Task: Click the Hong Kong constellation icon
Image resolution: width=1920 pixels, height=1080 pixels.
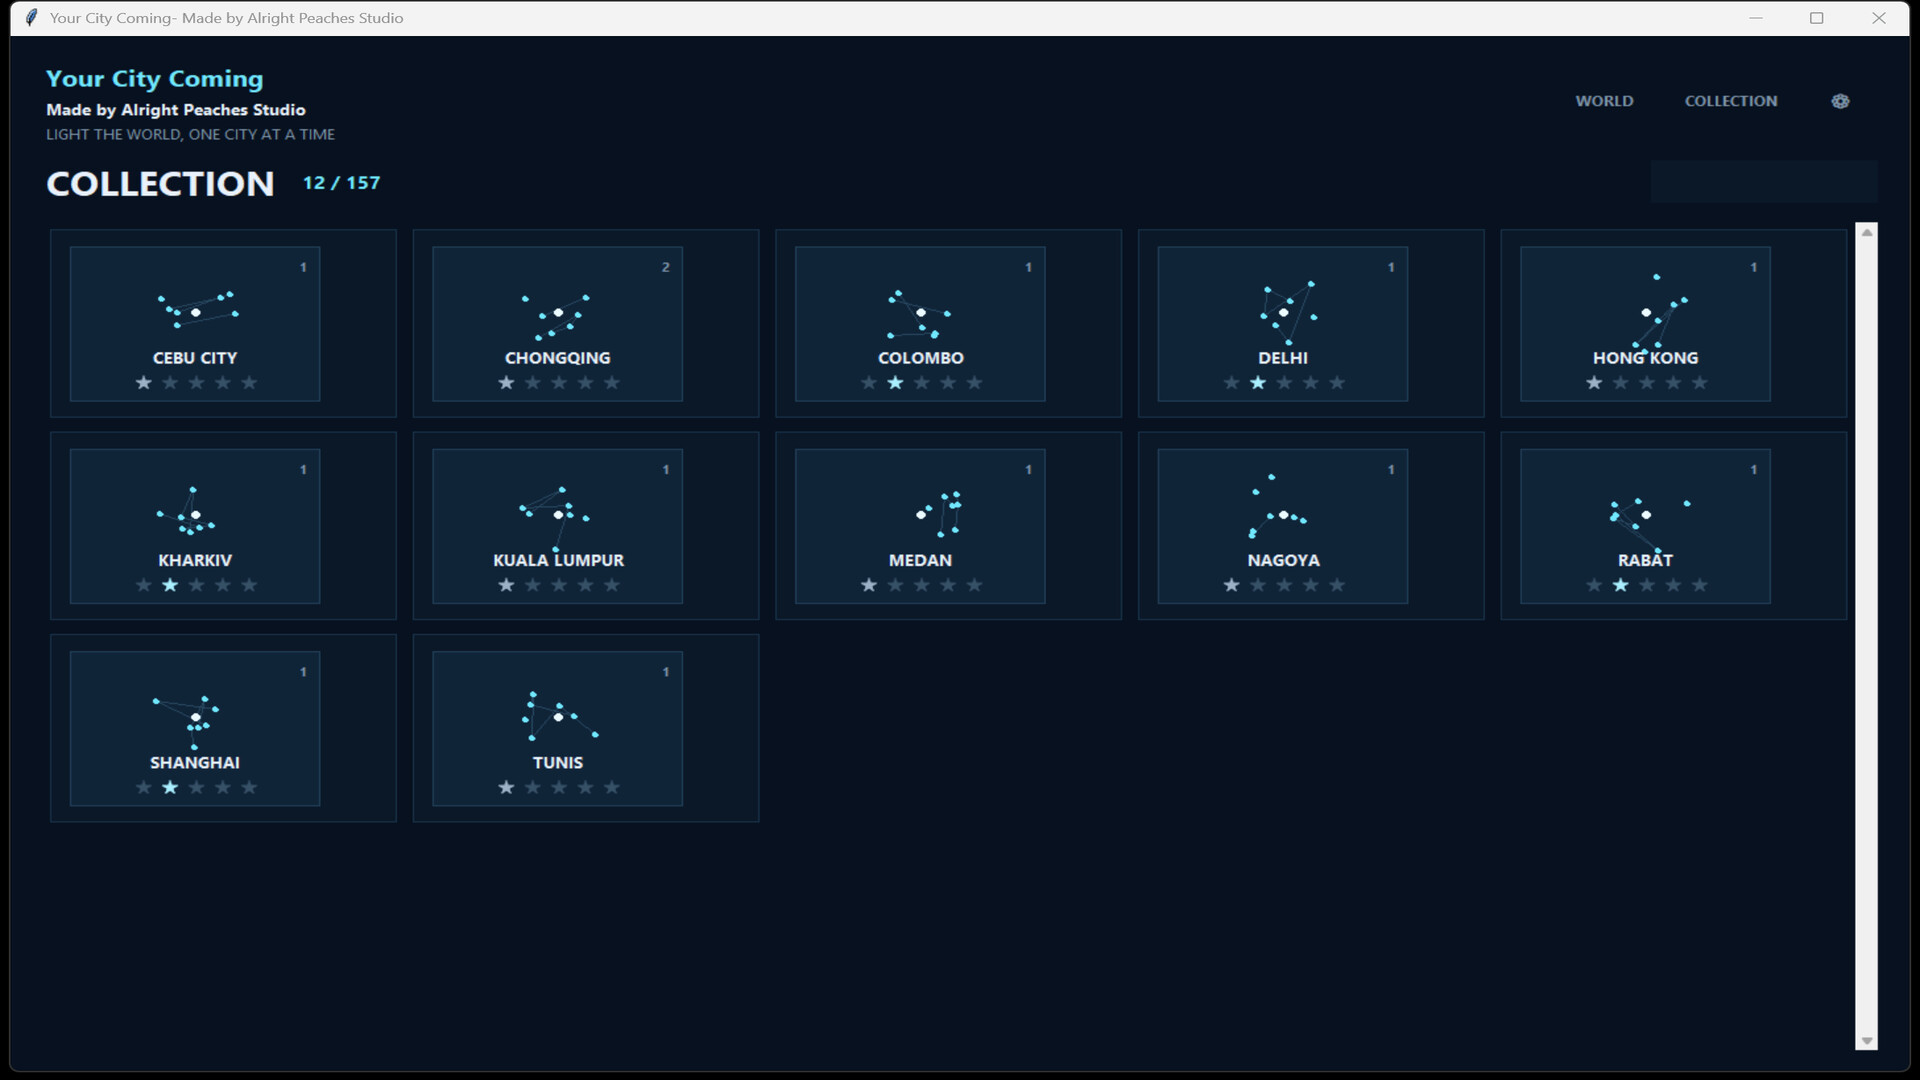Action: (x=1660, y=311)
